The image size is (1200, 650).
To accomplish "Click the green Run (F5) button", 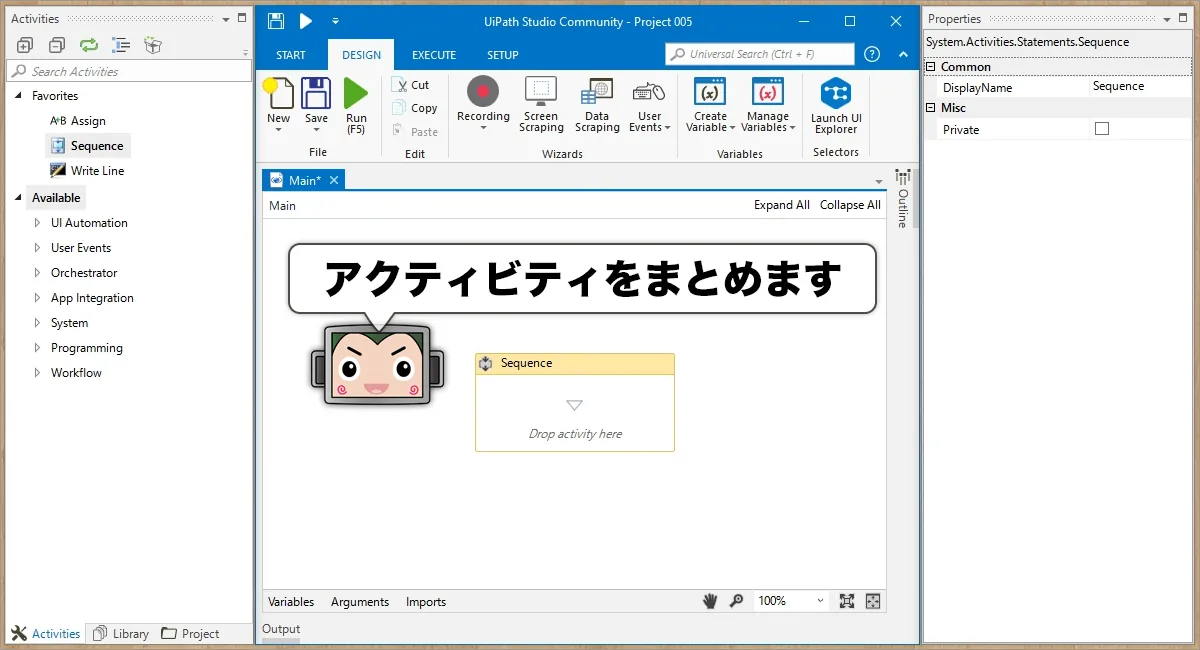I will [356, 106].
